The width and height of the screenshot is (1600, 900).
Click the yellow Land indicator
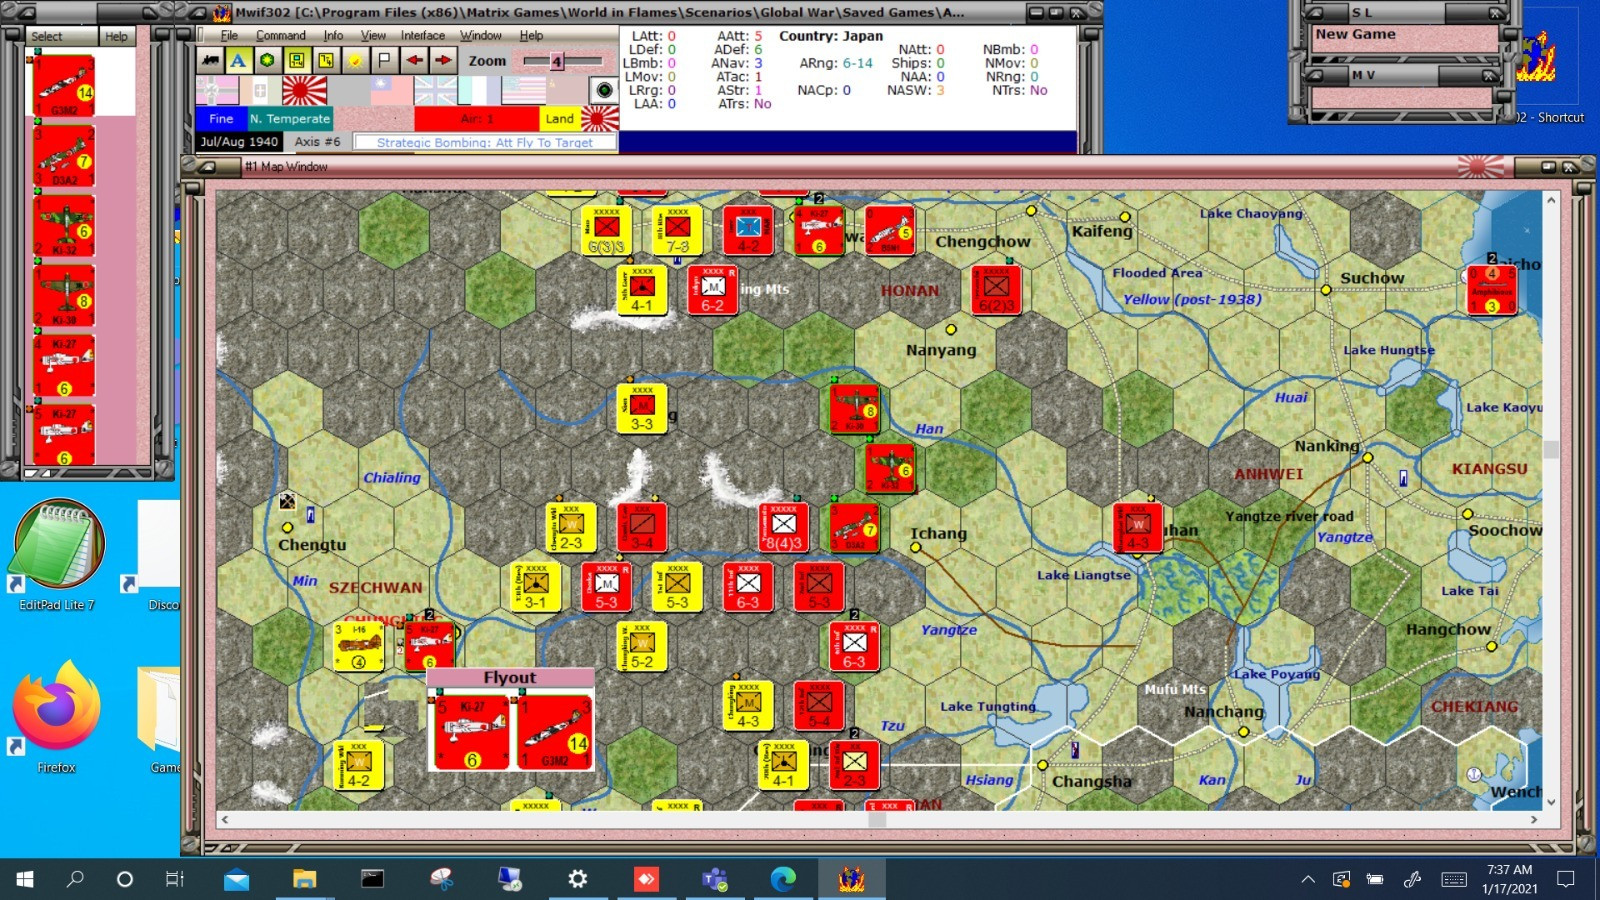(559, 118)
